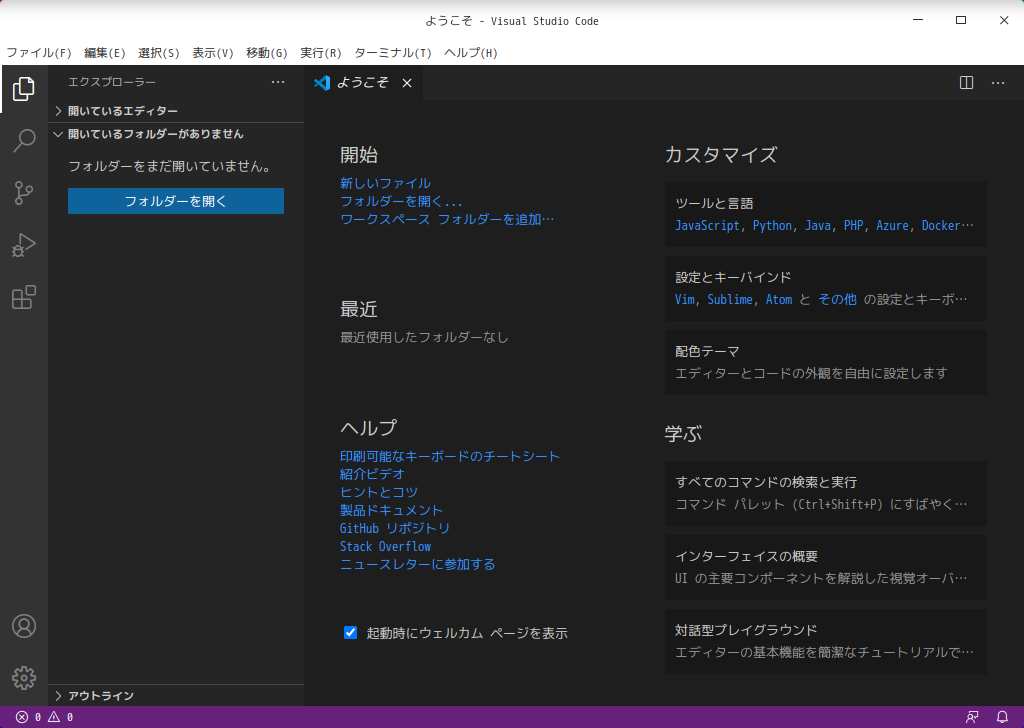Click the errors icon in status bar

(x=22, y=717)
